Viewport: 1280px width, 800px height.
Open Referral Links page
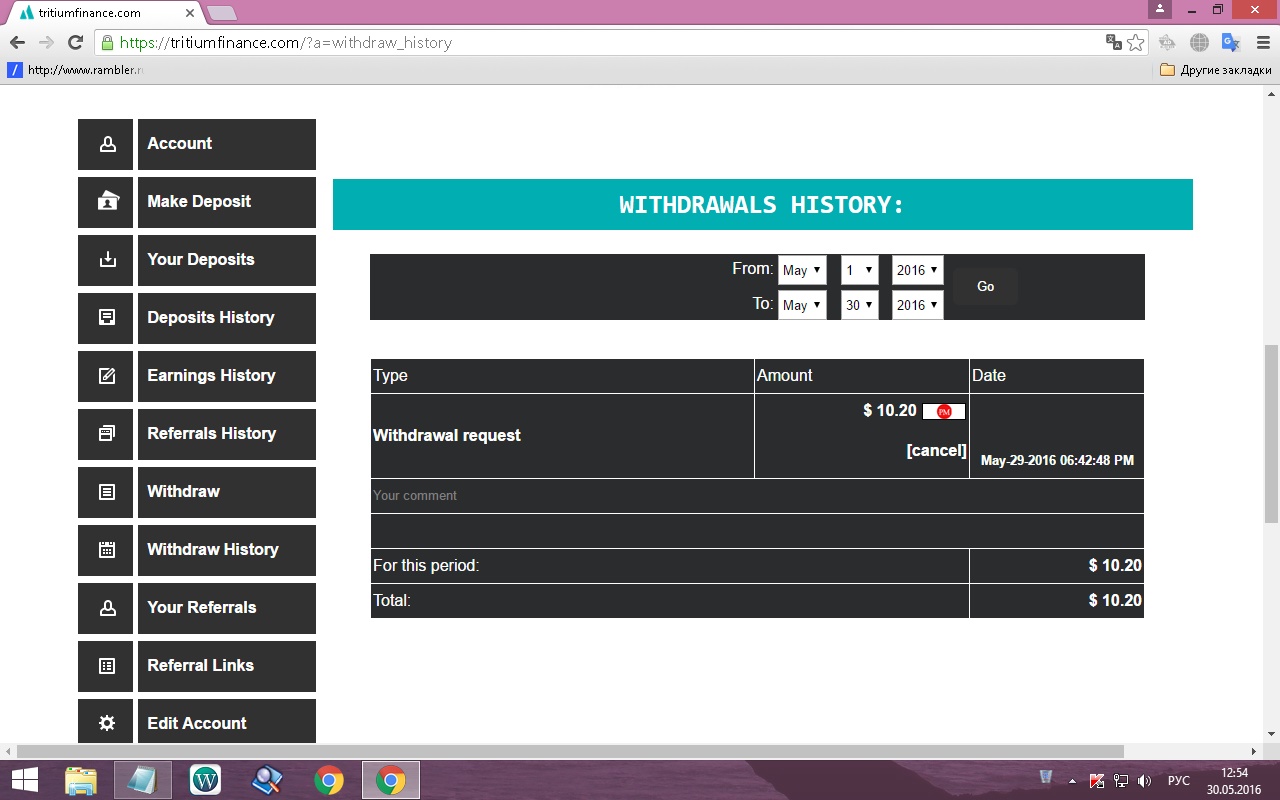pyautogui.click(x=227, y=666)
